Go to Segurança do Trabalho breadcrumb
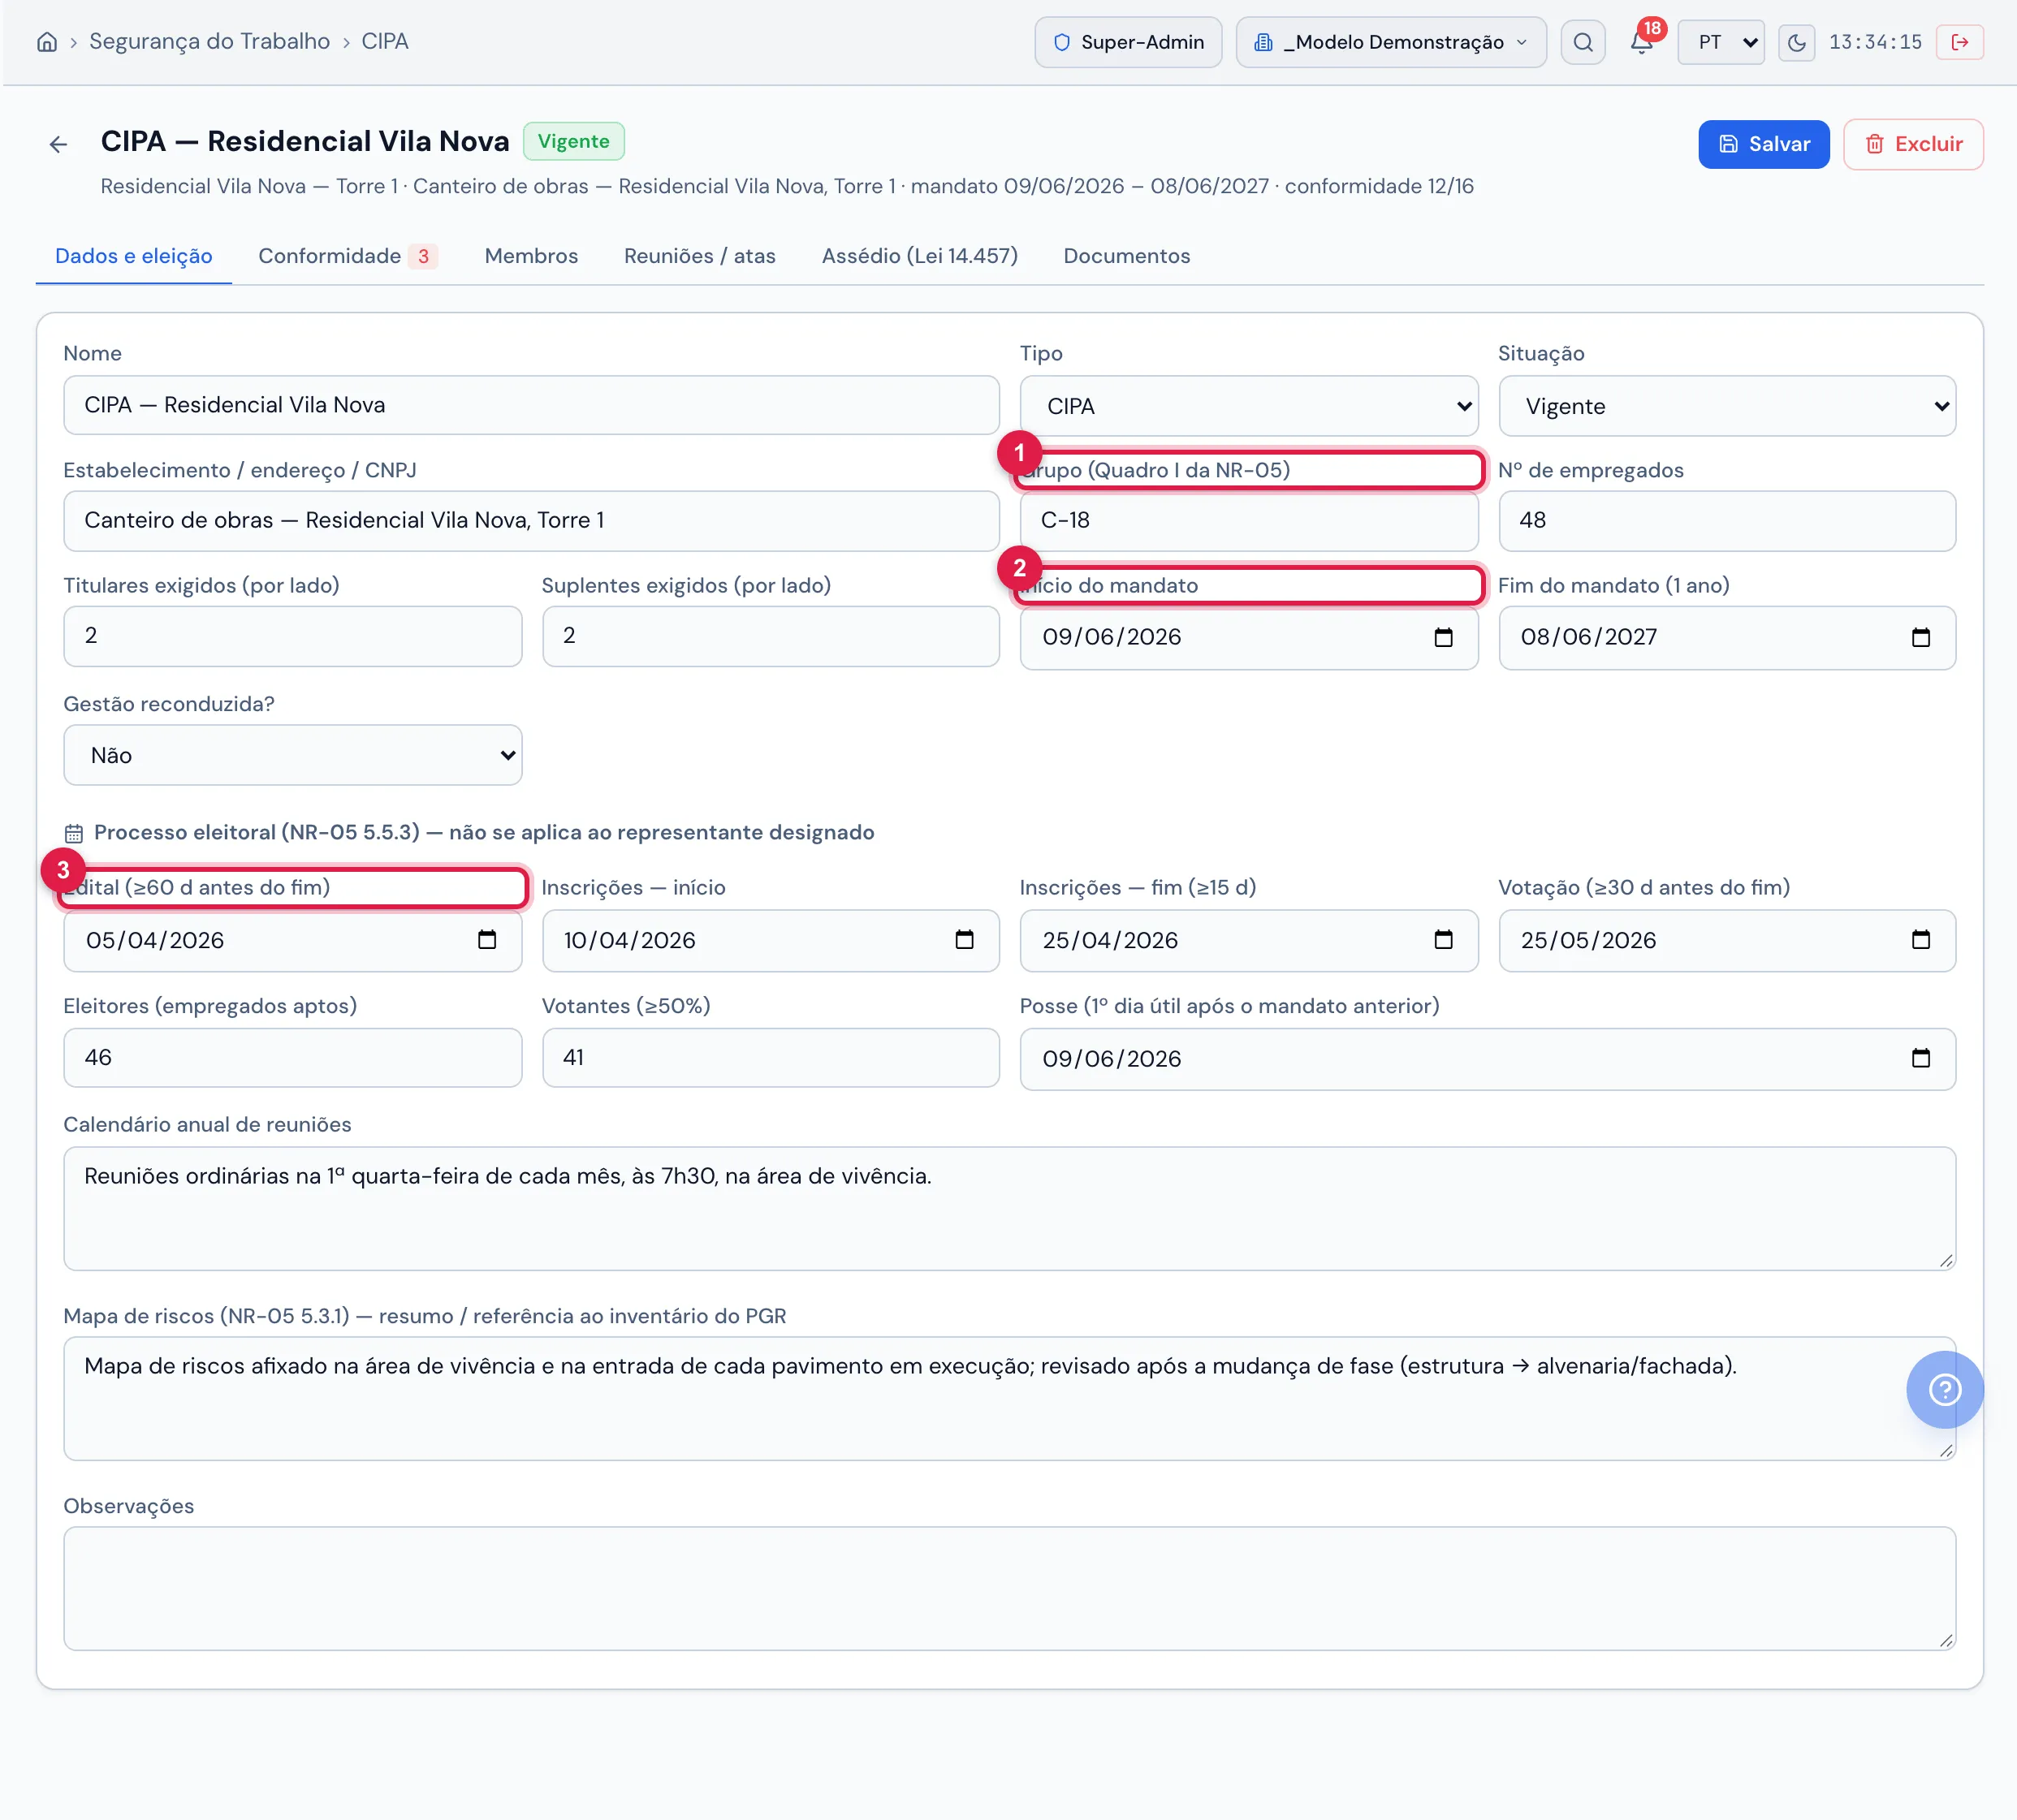Screen dimensions: 2017x1820 pos(209,41)
